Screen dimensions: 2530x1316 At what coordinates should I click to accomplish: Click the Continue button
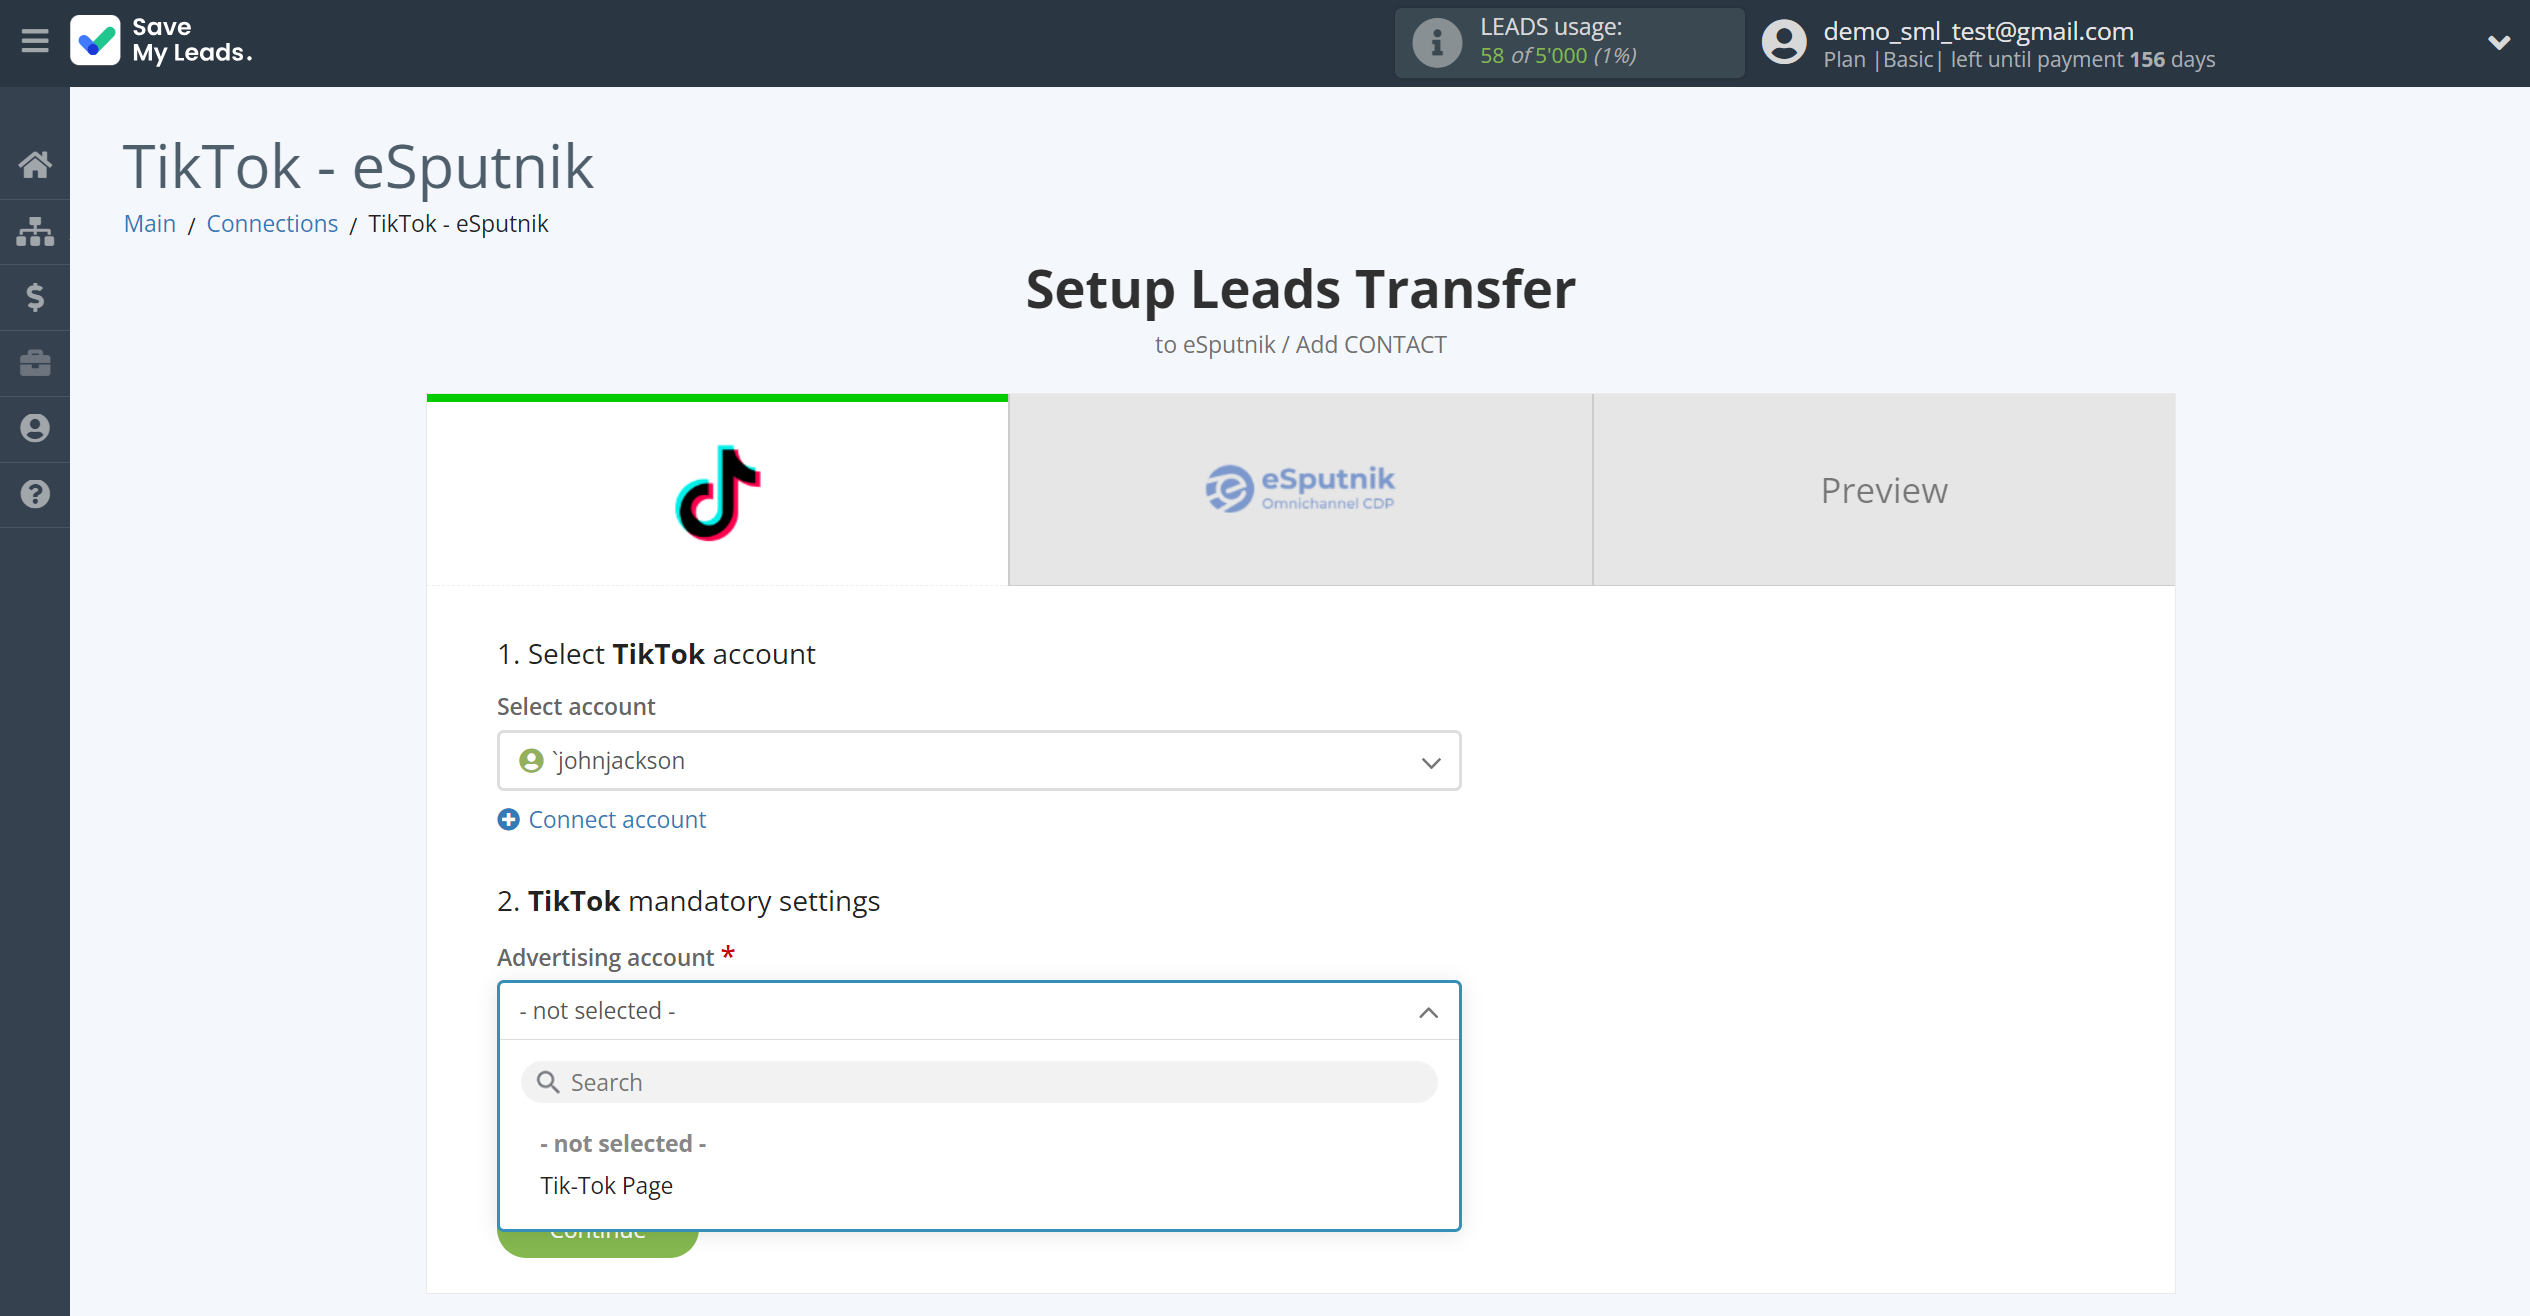point(596,1229)
